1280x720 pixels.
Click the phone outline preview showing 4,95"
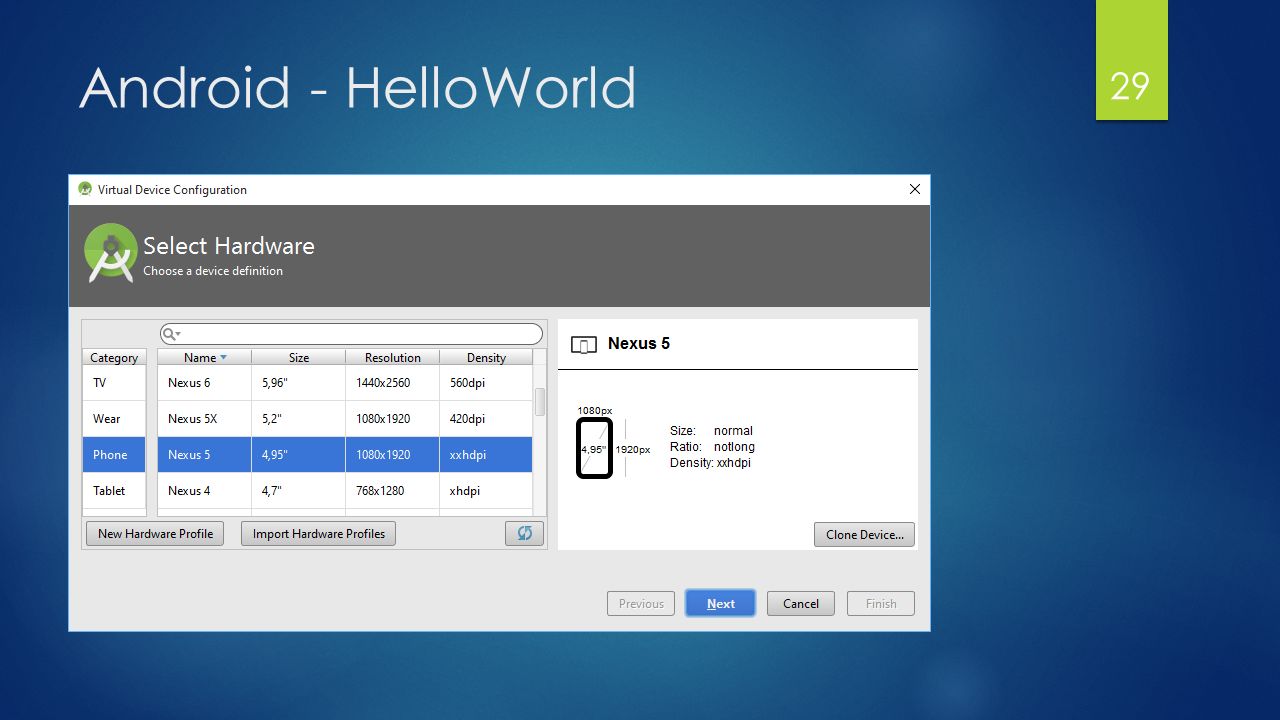point(594,448)
